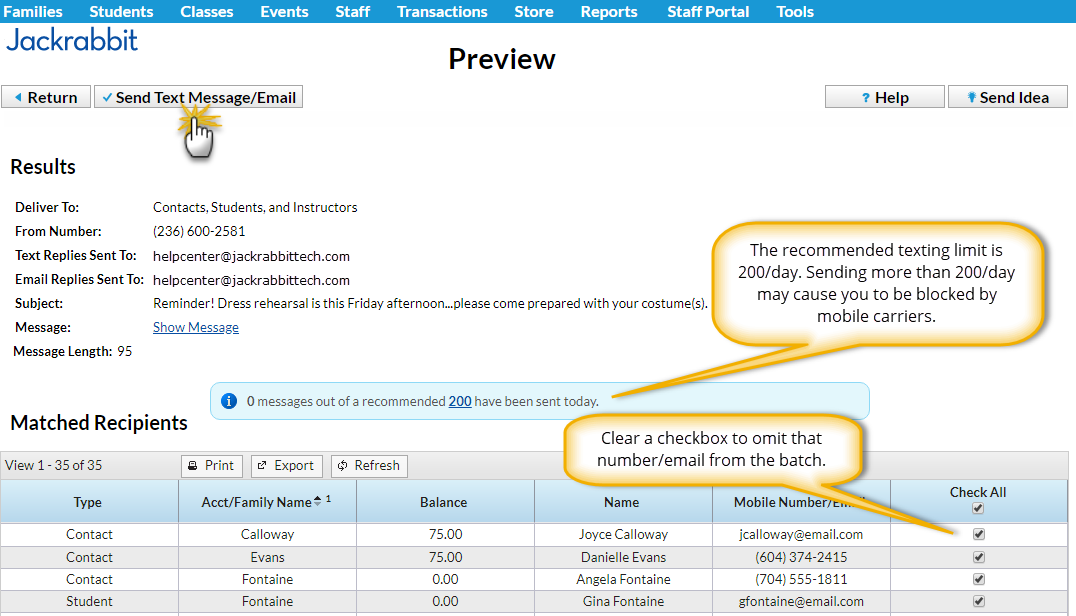Click the sort arrows beside Acct/Family Name

(317, 501)
